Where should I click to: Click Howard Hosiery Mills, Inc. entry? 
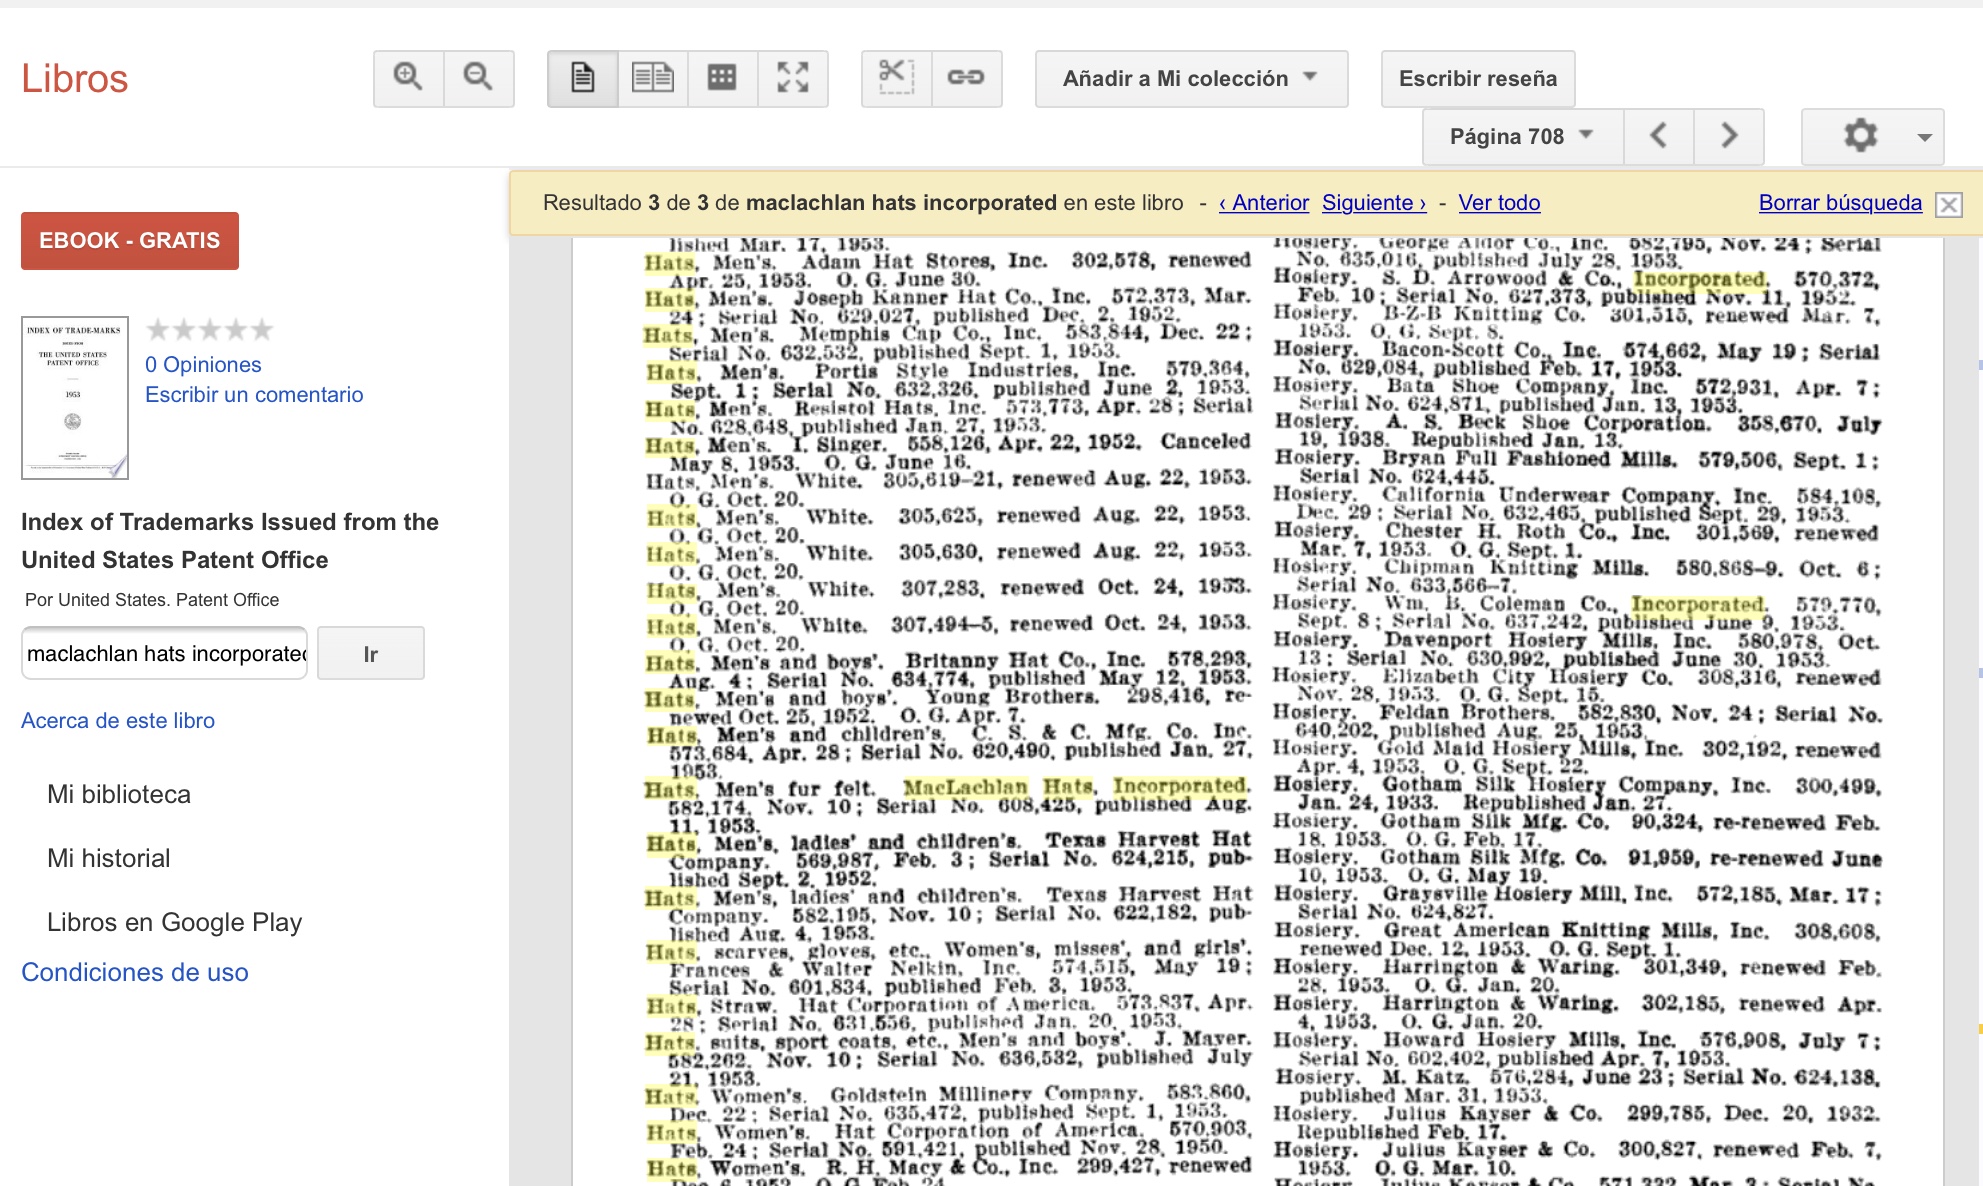(1577, 1049)
